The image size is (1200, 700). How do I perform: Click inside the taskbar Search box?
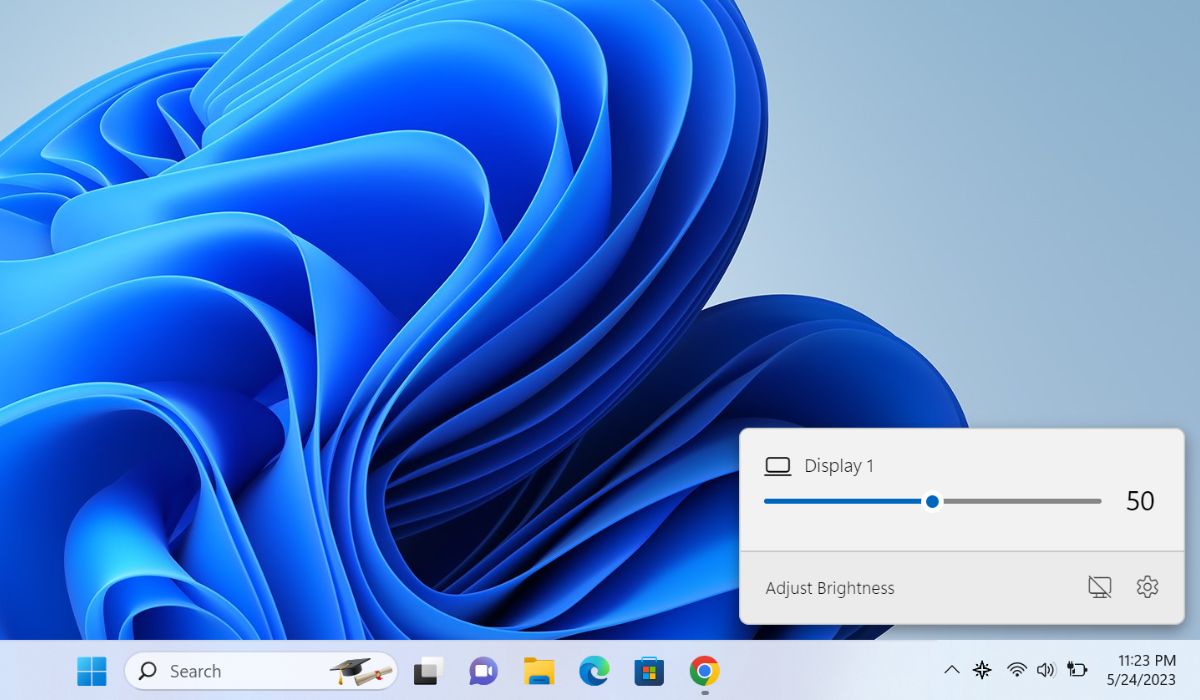click(230, 671)
